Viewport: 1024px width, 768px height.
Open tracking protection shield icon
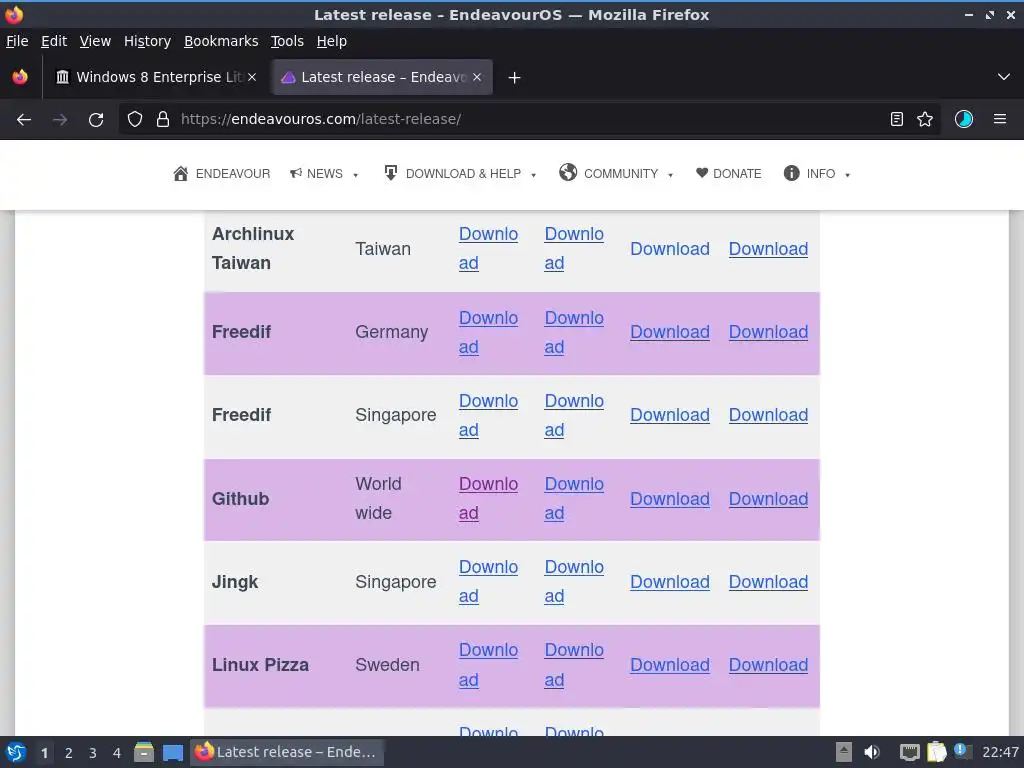tap(135, 119)
